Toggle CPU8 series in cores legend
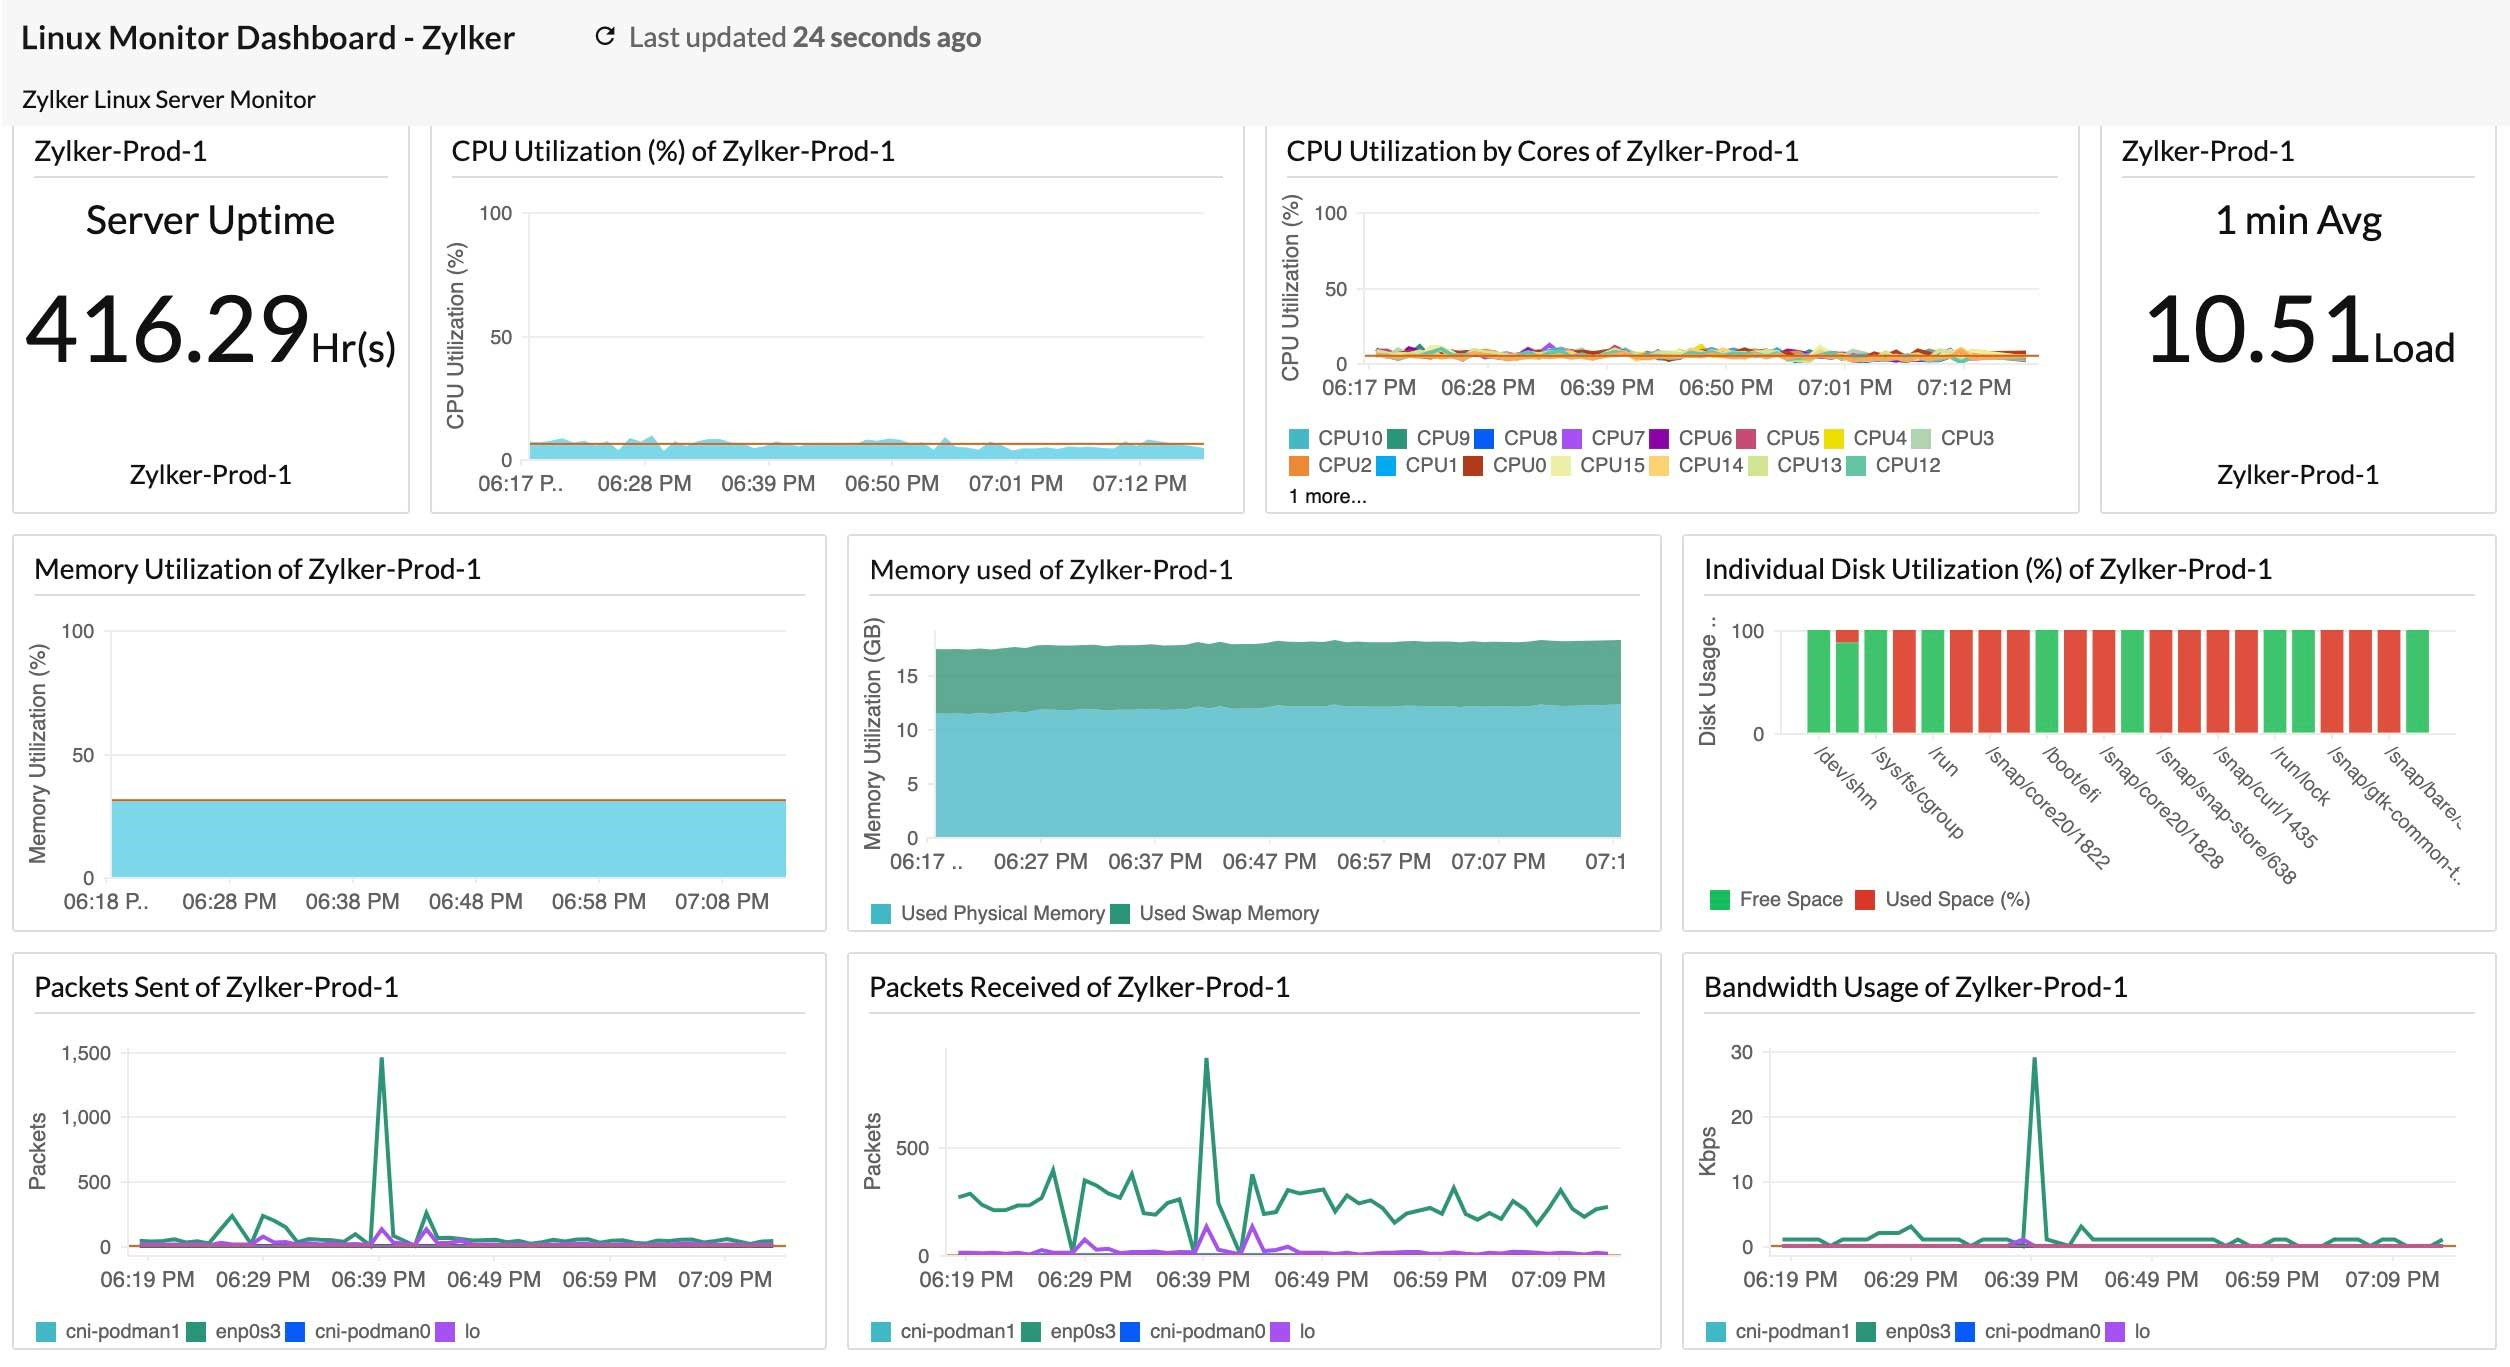The height and width of the screenshot is (1367, 2510). point(1516,438)
